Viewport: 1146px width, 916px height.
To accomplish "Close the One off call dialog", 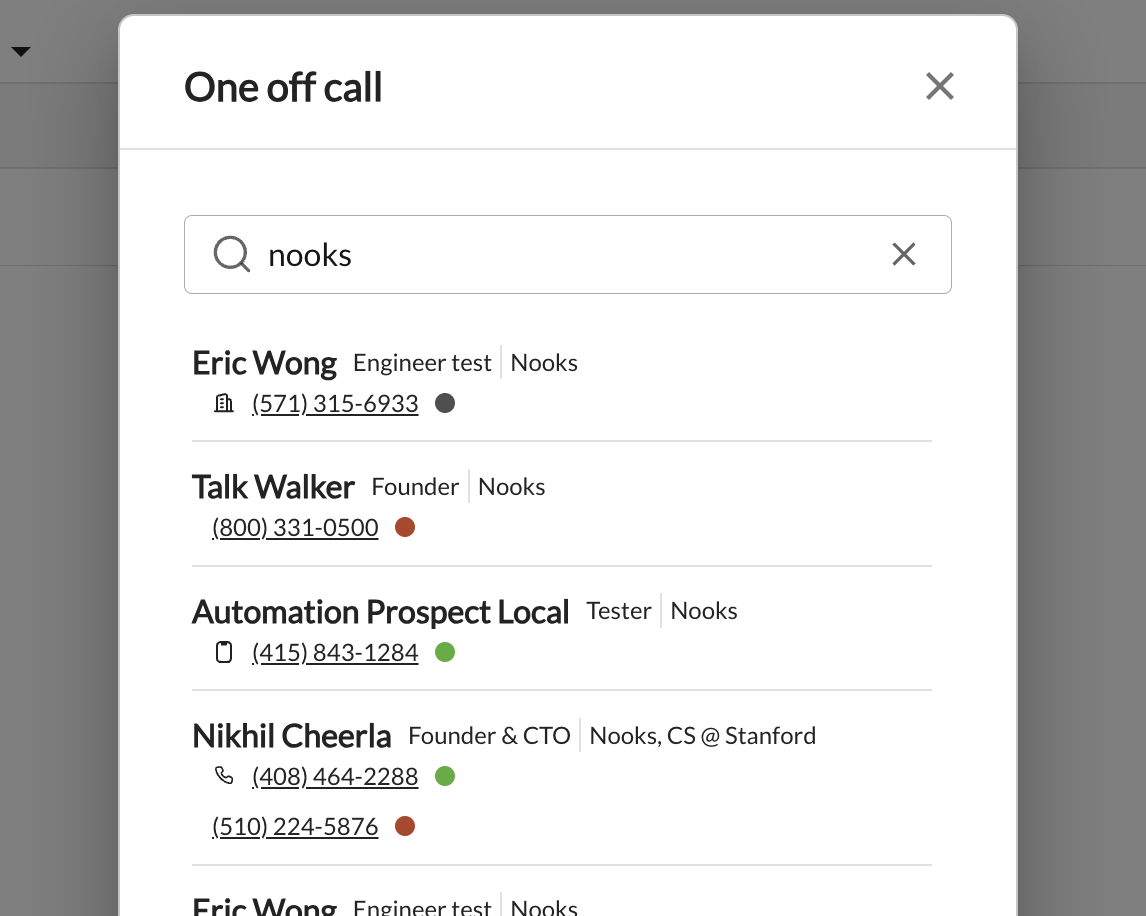I will pyautogui.click(x=939, y=86).
